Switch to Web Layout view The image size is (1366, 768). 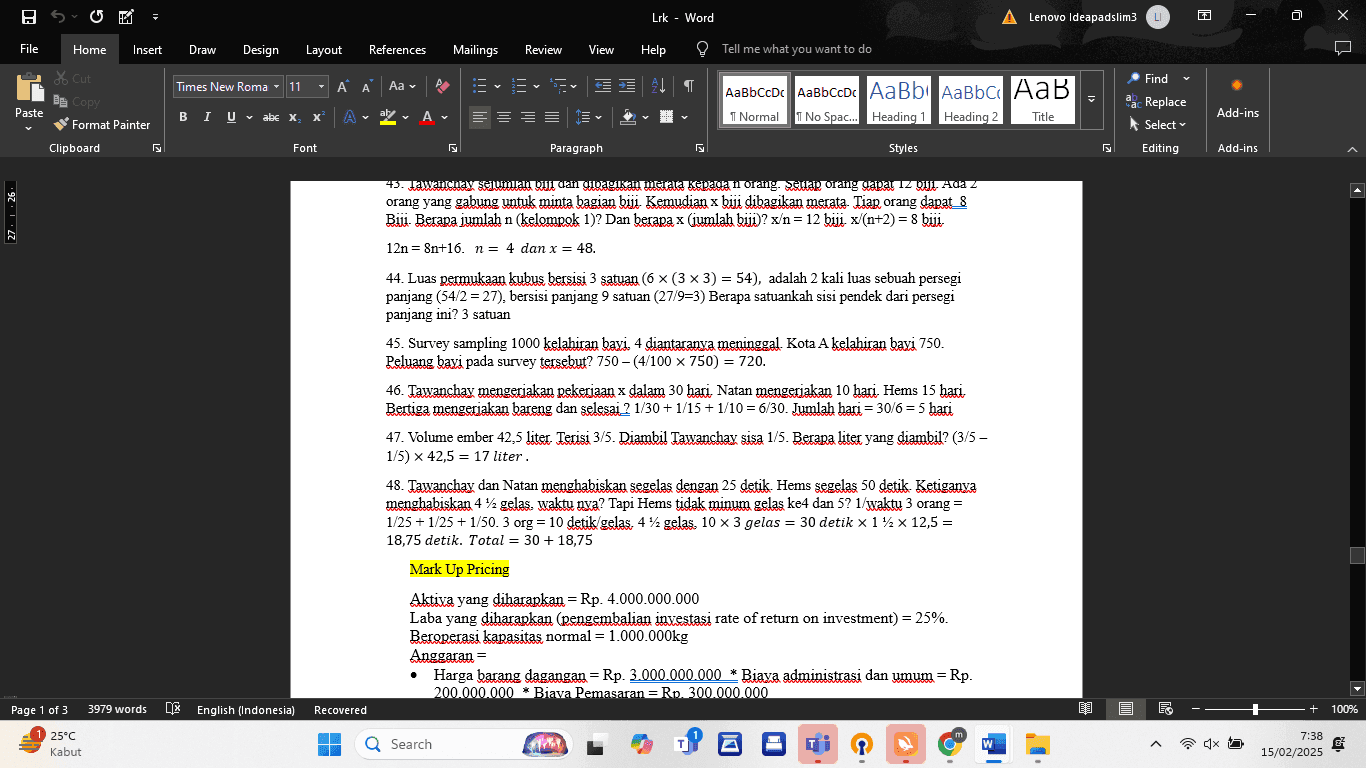pyautogui.click(x=1166, y=709)
